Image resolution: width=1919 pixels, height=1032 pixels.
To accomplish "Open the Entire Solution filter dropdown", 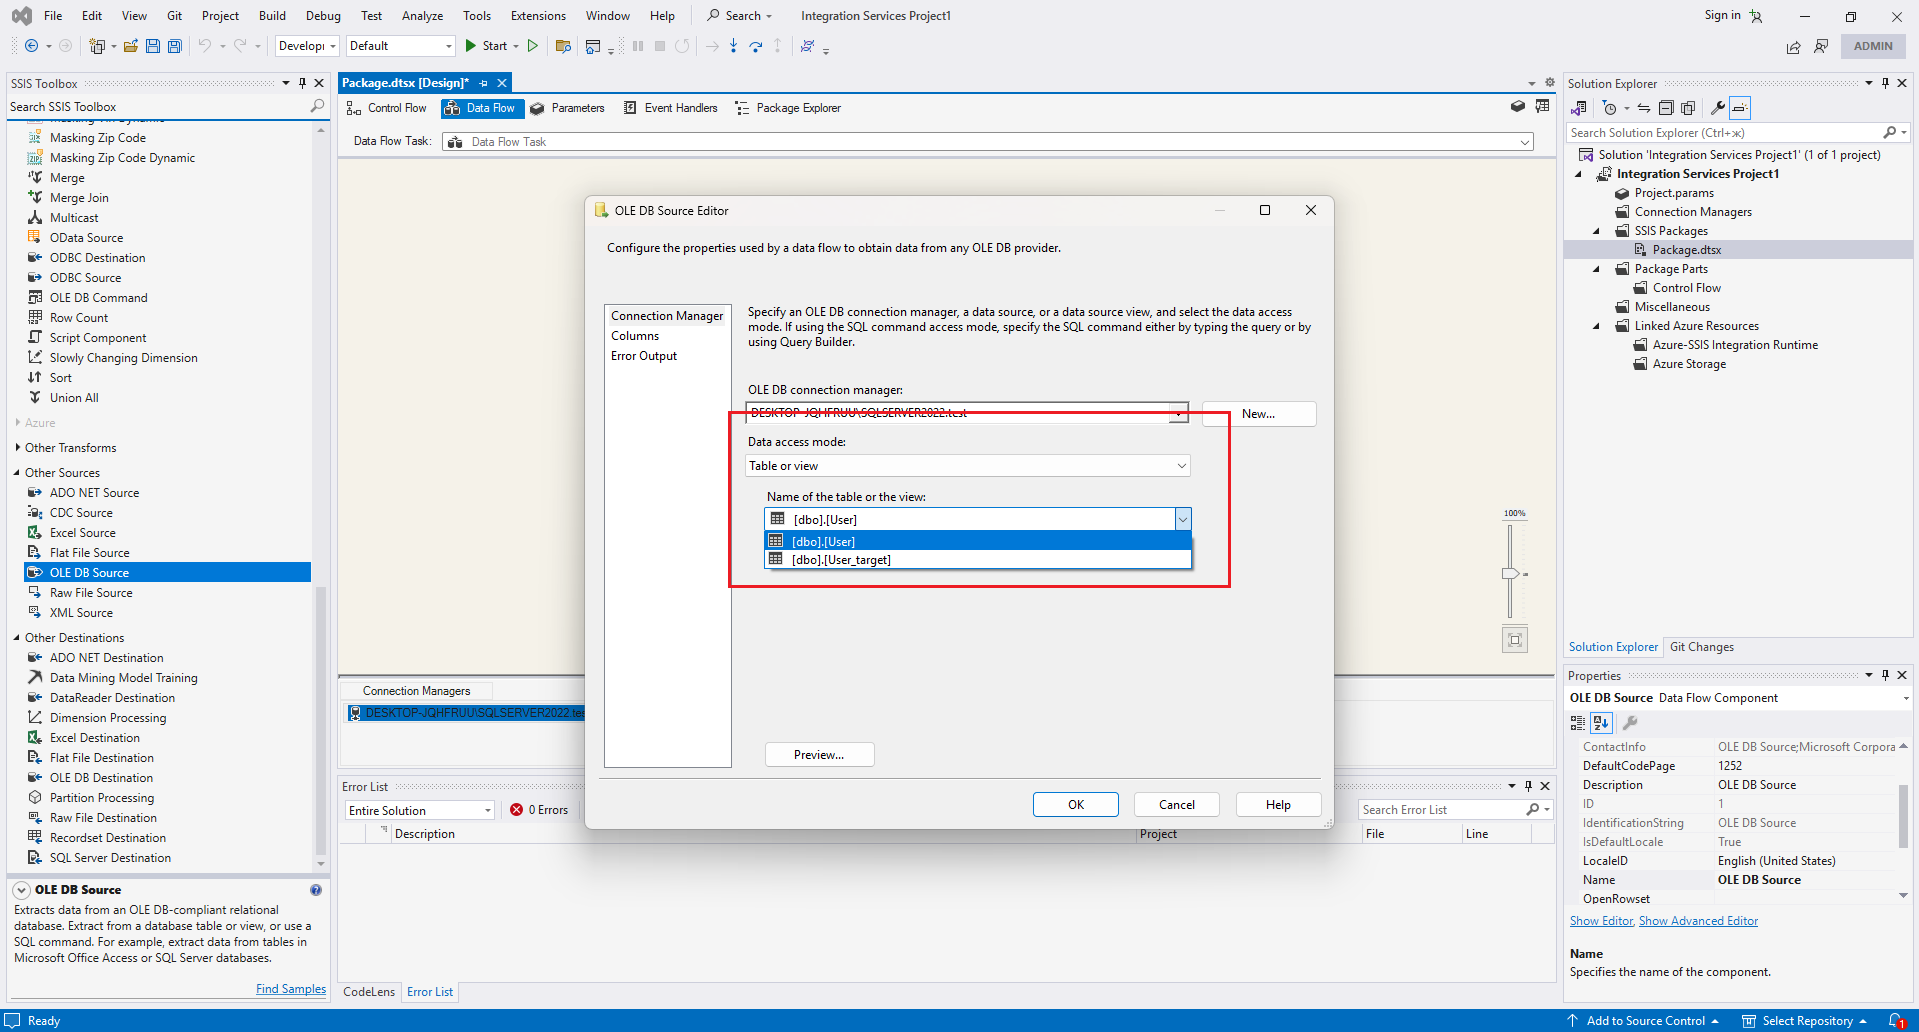I will coord(420,810).
